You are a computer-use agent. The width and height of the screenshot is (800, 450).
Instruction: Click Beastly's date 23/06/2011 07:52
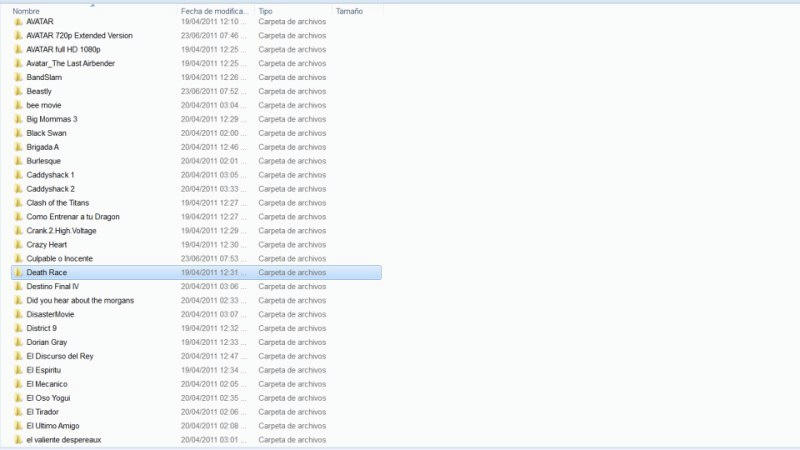(213, 91)
